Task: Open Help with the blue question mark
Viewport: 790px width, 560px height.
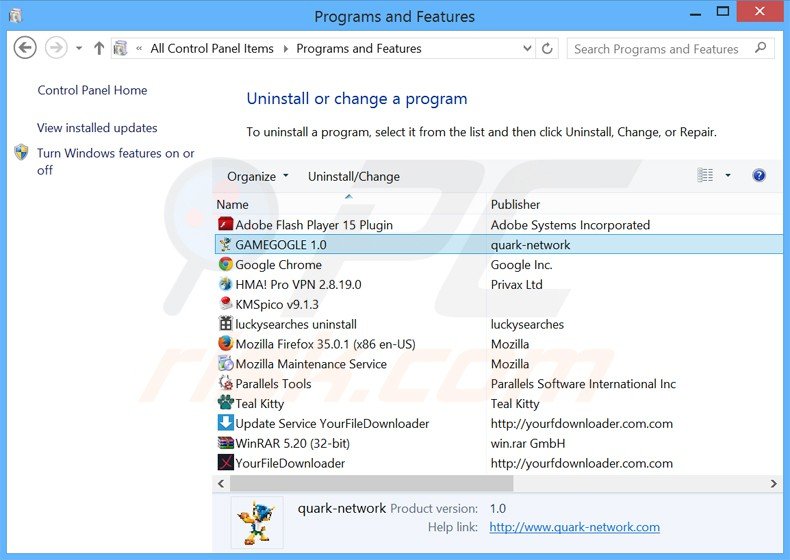Action: 759,175
